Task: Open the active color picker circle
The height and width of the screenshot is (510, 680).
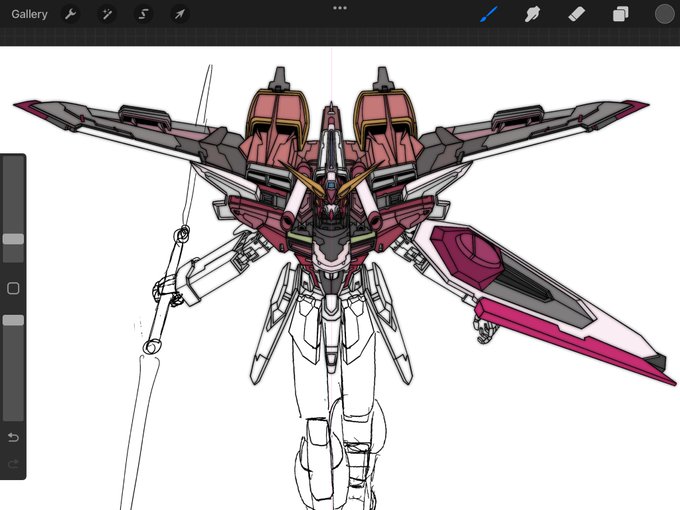Action: (x=664, y=14)
